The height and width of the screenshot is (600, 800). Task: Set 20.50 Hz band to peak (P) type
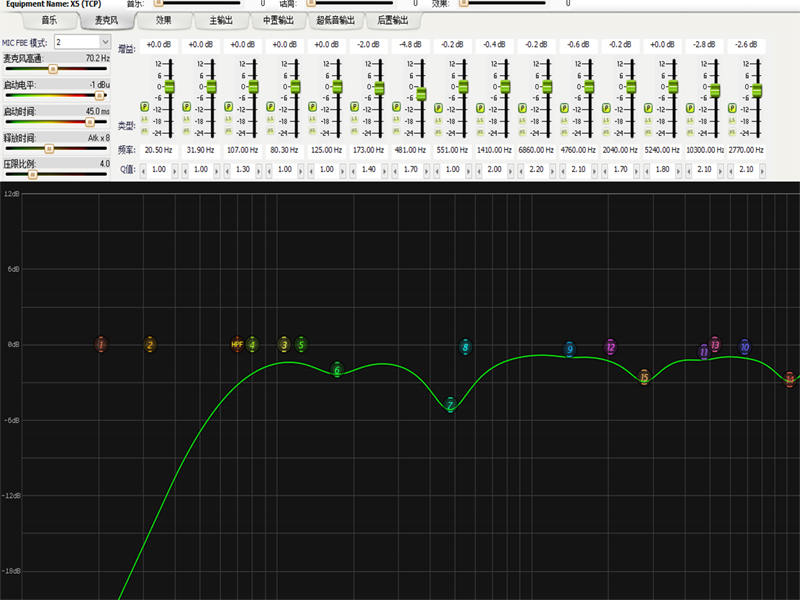(x=144, y=107)
